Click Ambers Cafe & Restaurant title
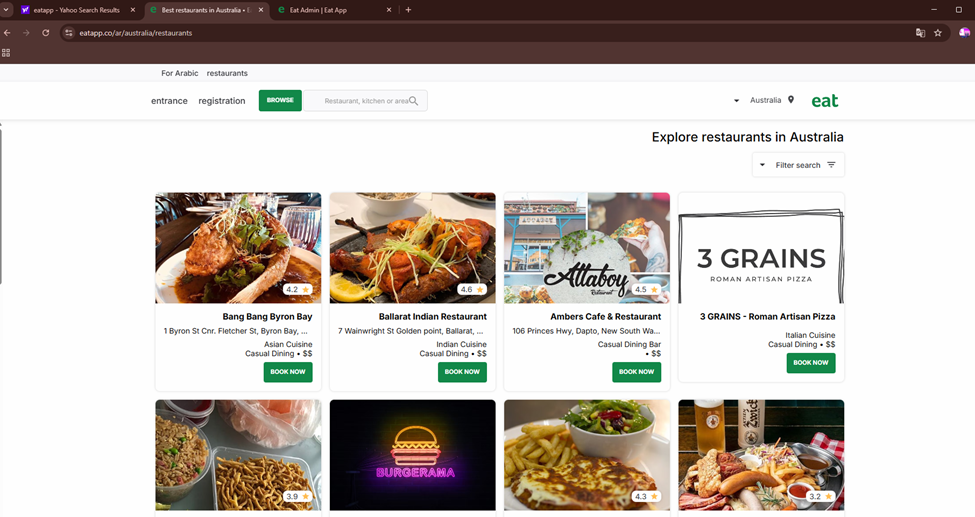 point(606,317)
